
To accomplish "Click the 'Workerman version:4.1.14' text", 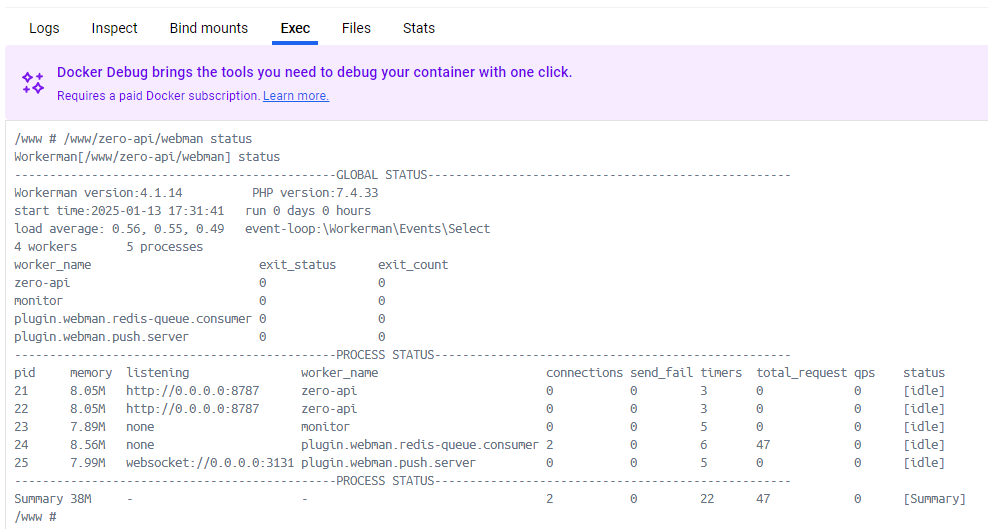I will pos(98,193).
